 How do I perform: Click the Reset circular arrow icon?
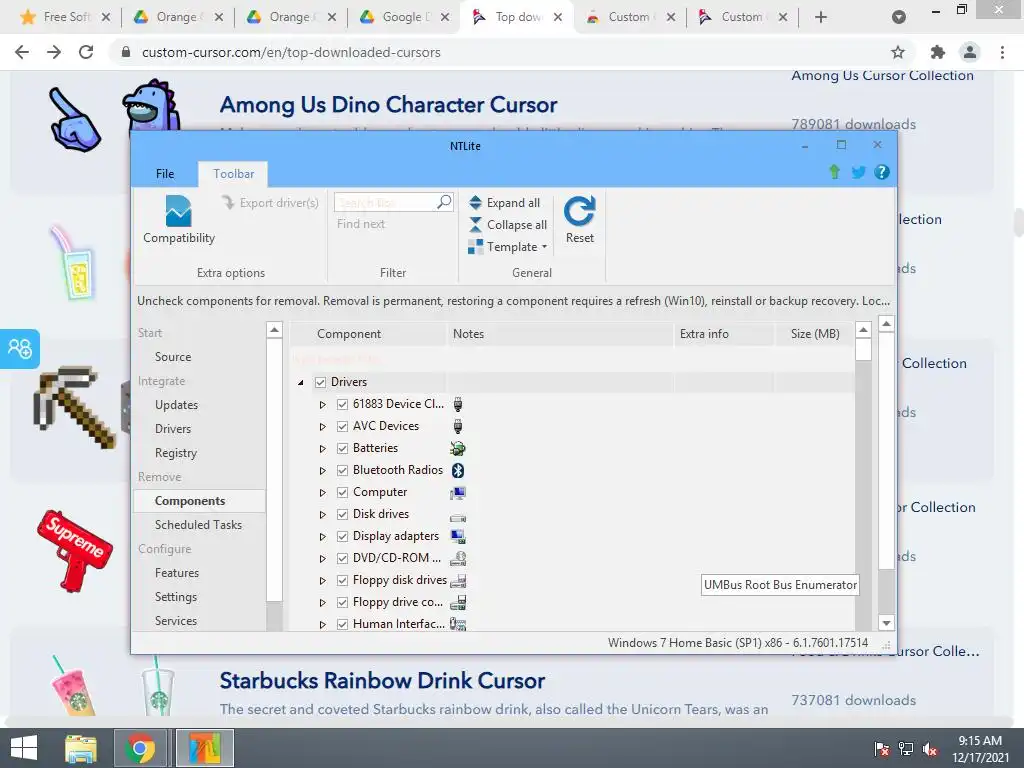point(579,210)
